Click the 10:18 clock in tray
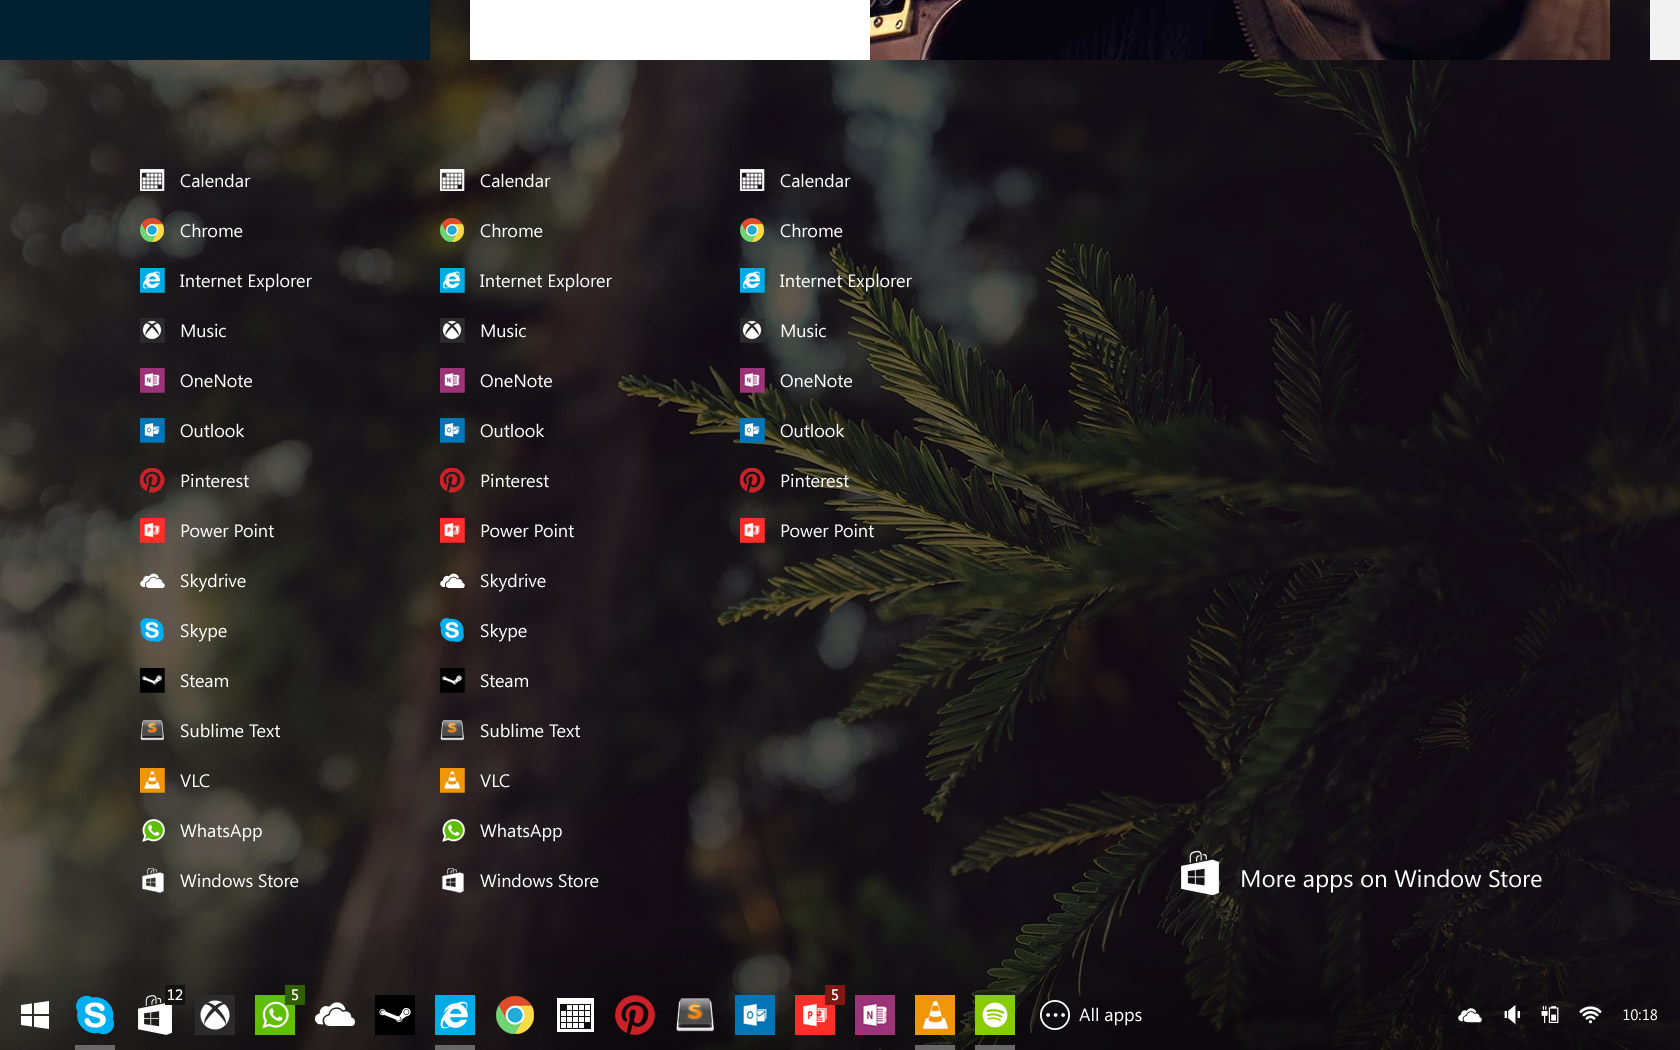Image resolution: width=1680 pixels, height=1050 pixels. pos(1640,1015)
